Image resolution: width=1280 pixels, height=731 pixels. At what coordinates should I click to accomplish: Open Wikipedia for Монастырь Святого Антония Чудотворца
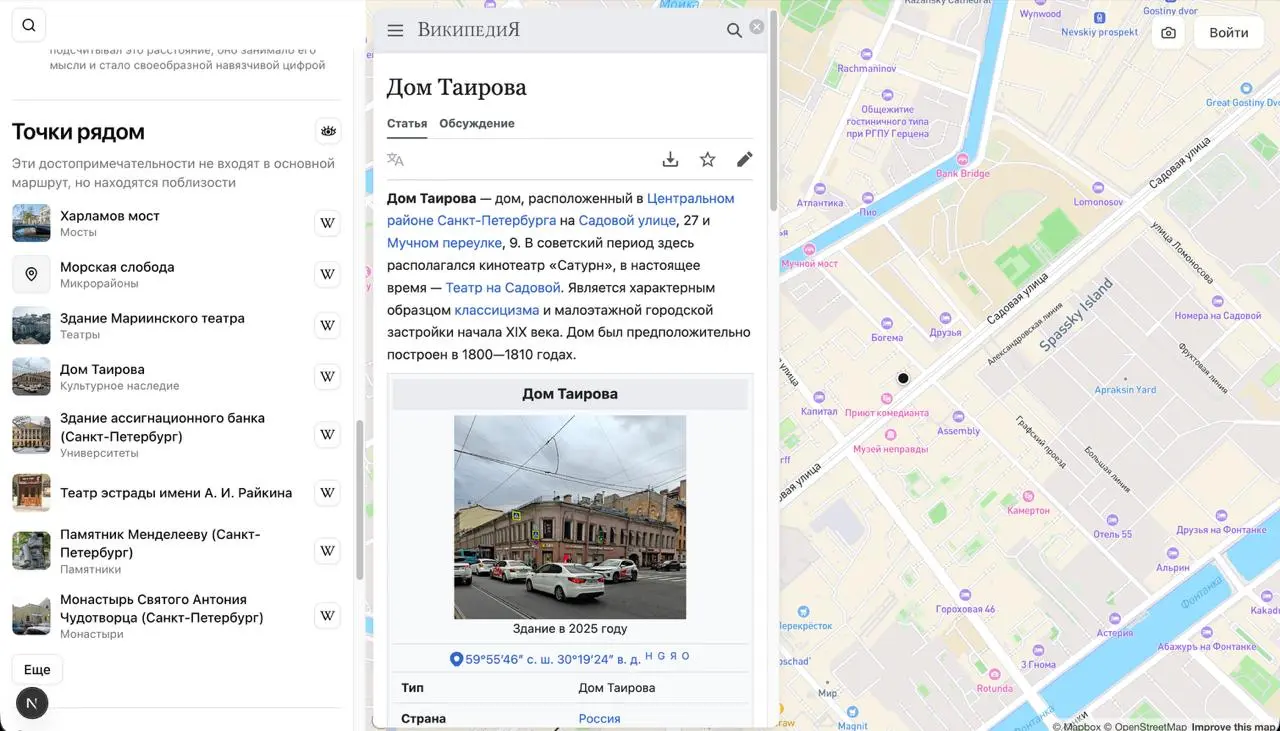click(327, 616)
